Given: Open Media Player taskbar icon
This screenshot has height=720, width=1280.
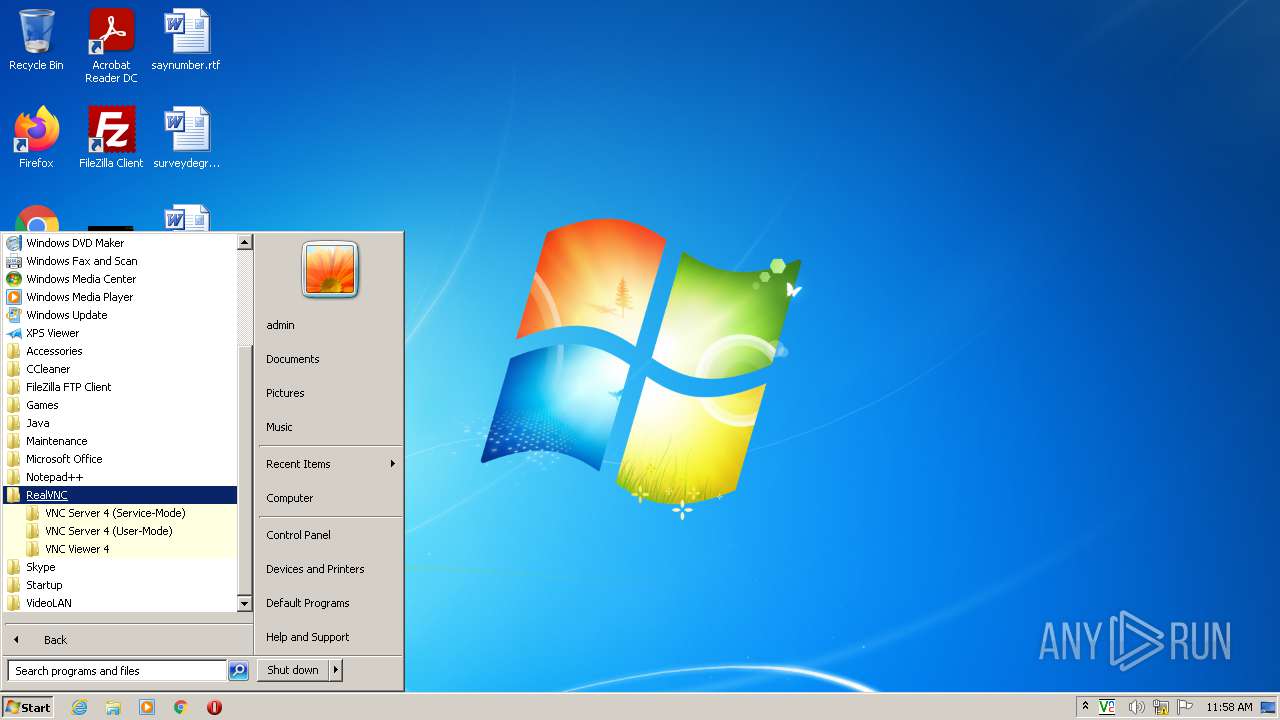Looking at the screenshot, I should click(147, 707).
